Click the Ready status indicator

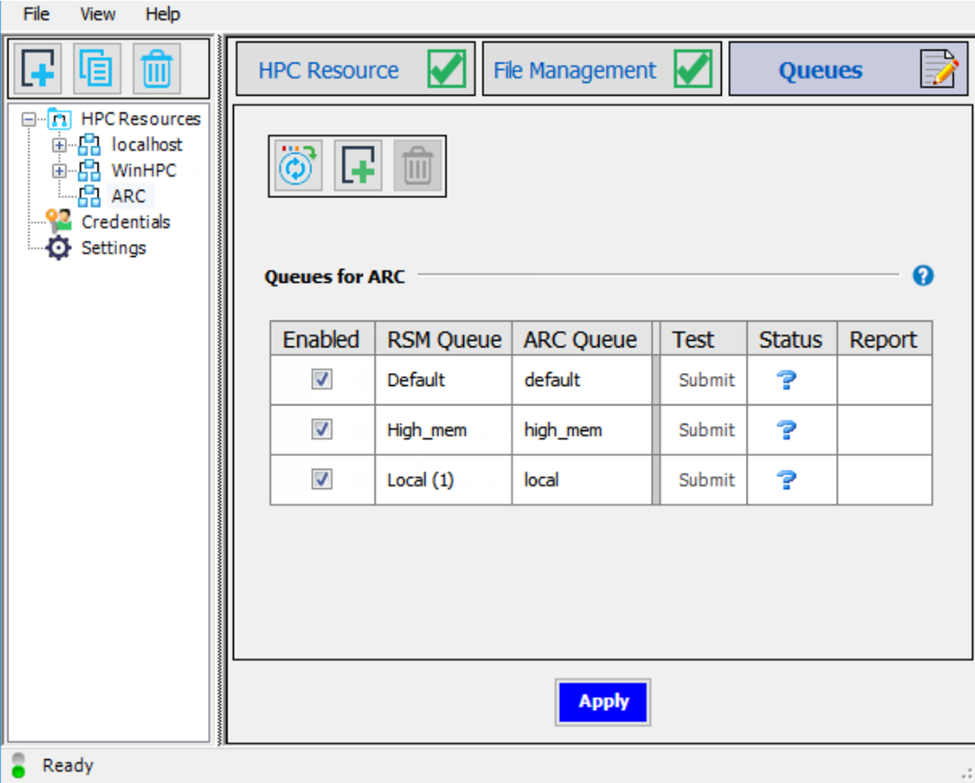click(20, 764)
